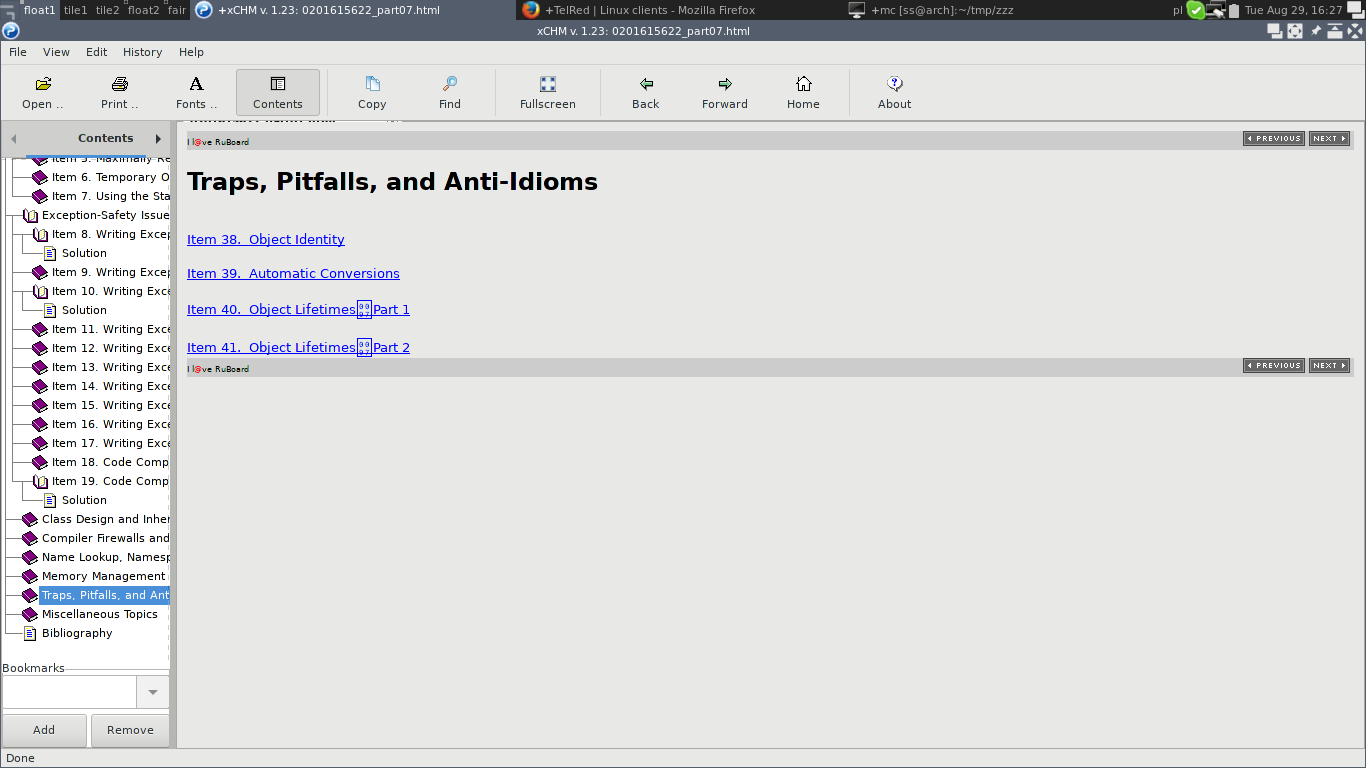Open link Item 40. Object Lifetimes Part 1
The height and width of the screenshot is (768, 1366).
pos(298,310)
